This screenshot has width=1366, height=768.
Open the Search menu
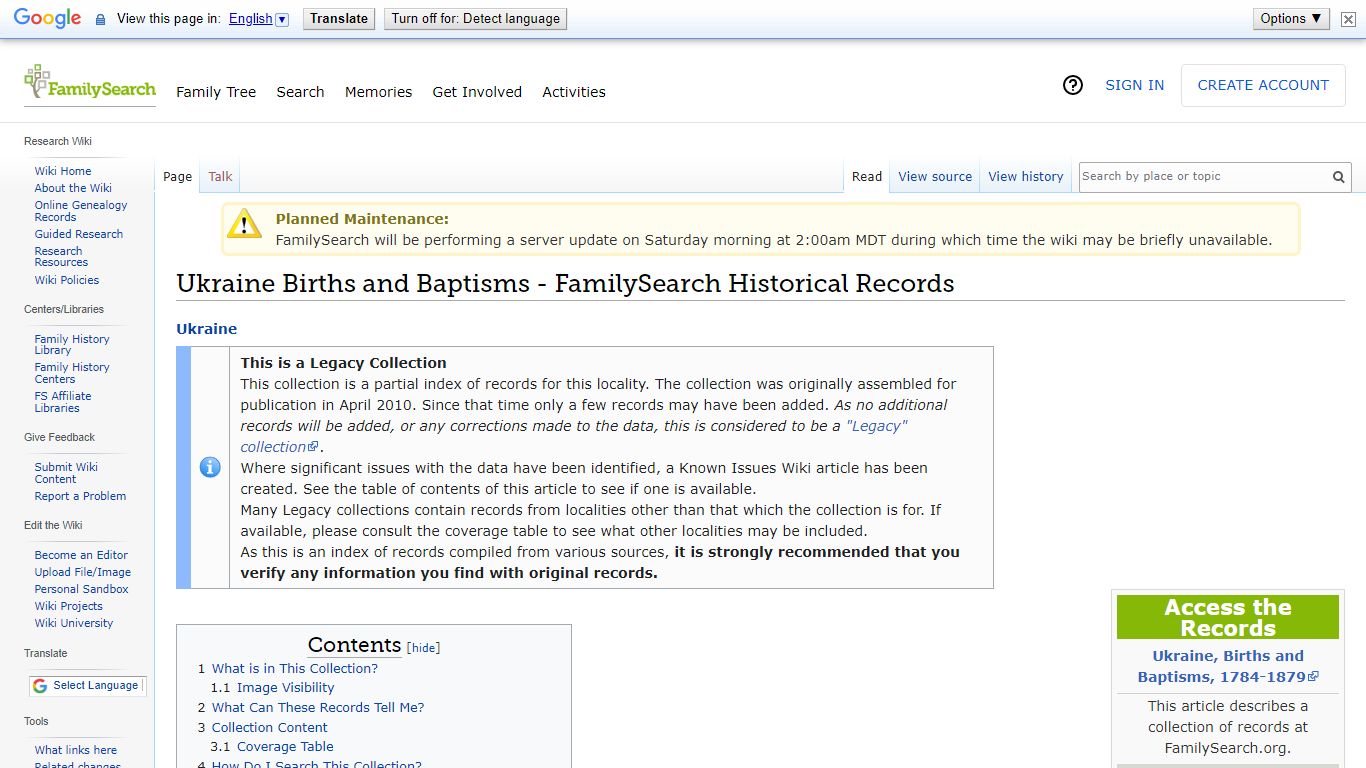pos(300,92)
